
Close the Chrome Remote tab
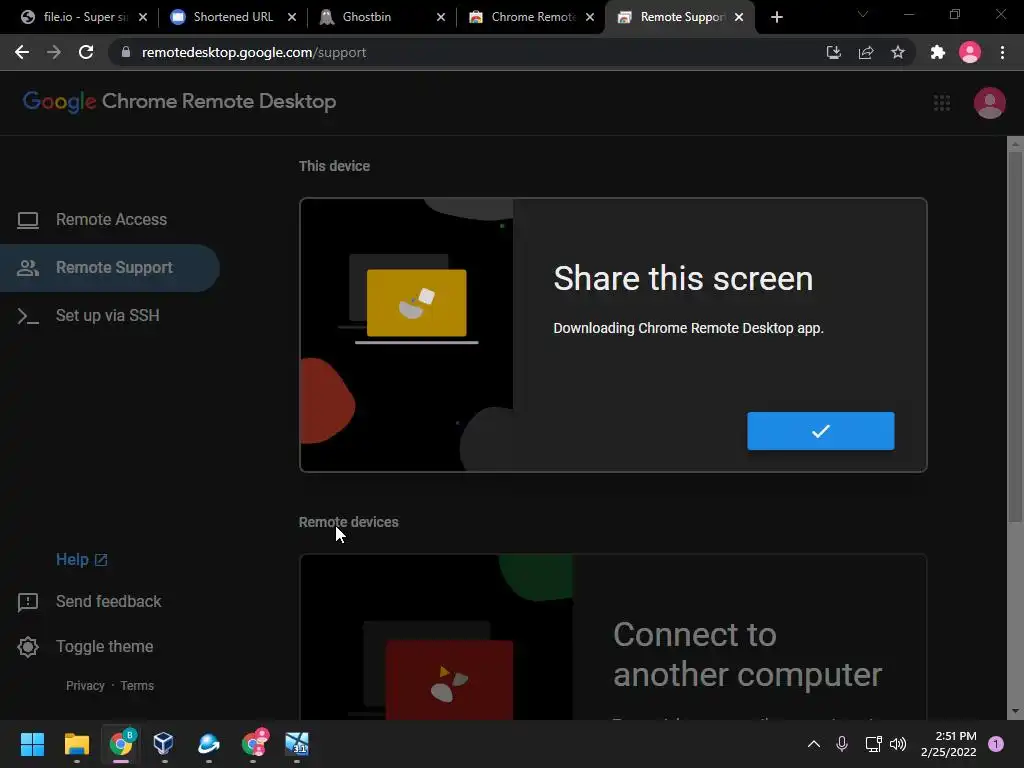[x=590, y=17]
